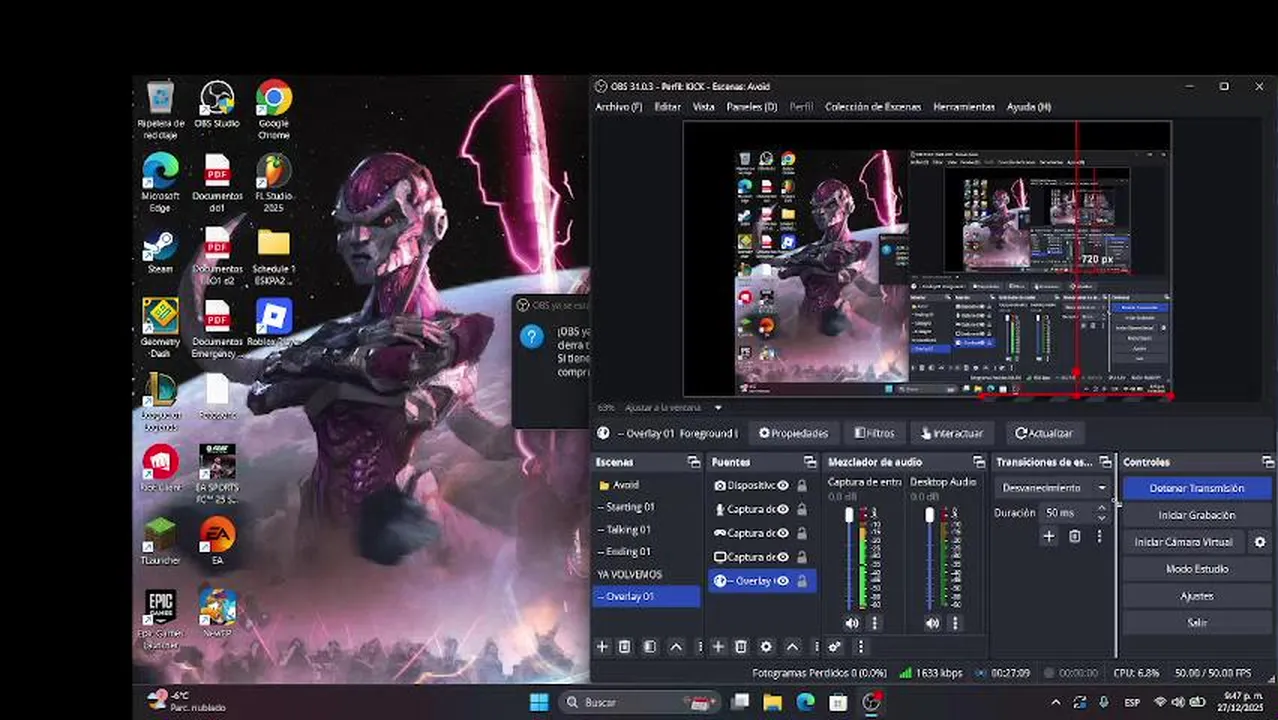Toggle eye on monitor Captura source
The height and width of the screenshot is (720, 1278).
pyautogui.click(x=783, y=557)
